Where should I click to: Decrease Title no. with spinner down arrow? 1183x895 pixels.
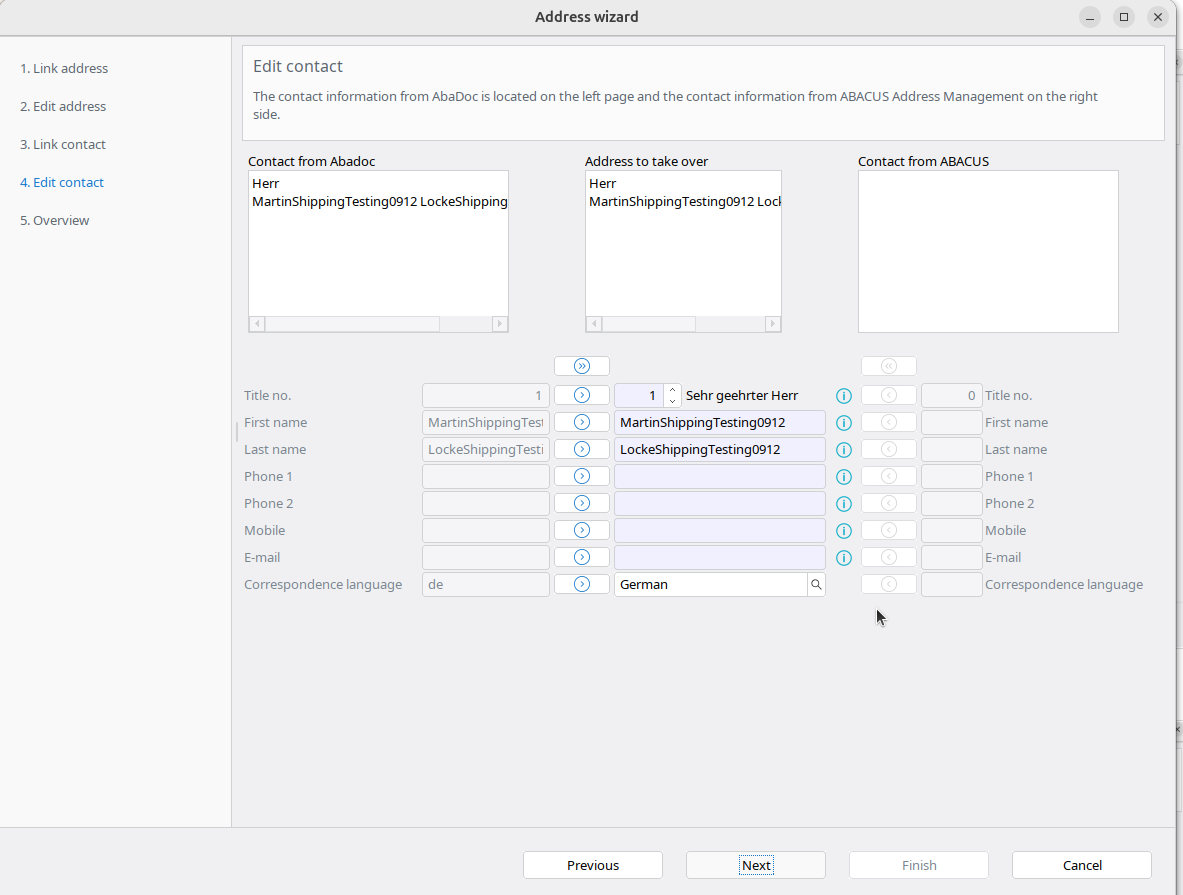tap(673, 401)
